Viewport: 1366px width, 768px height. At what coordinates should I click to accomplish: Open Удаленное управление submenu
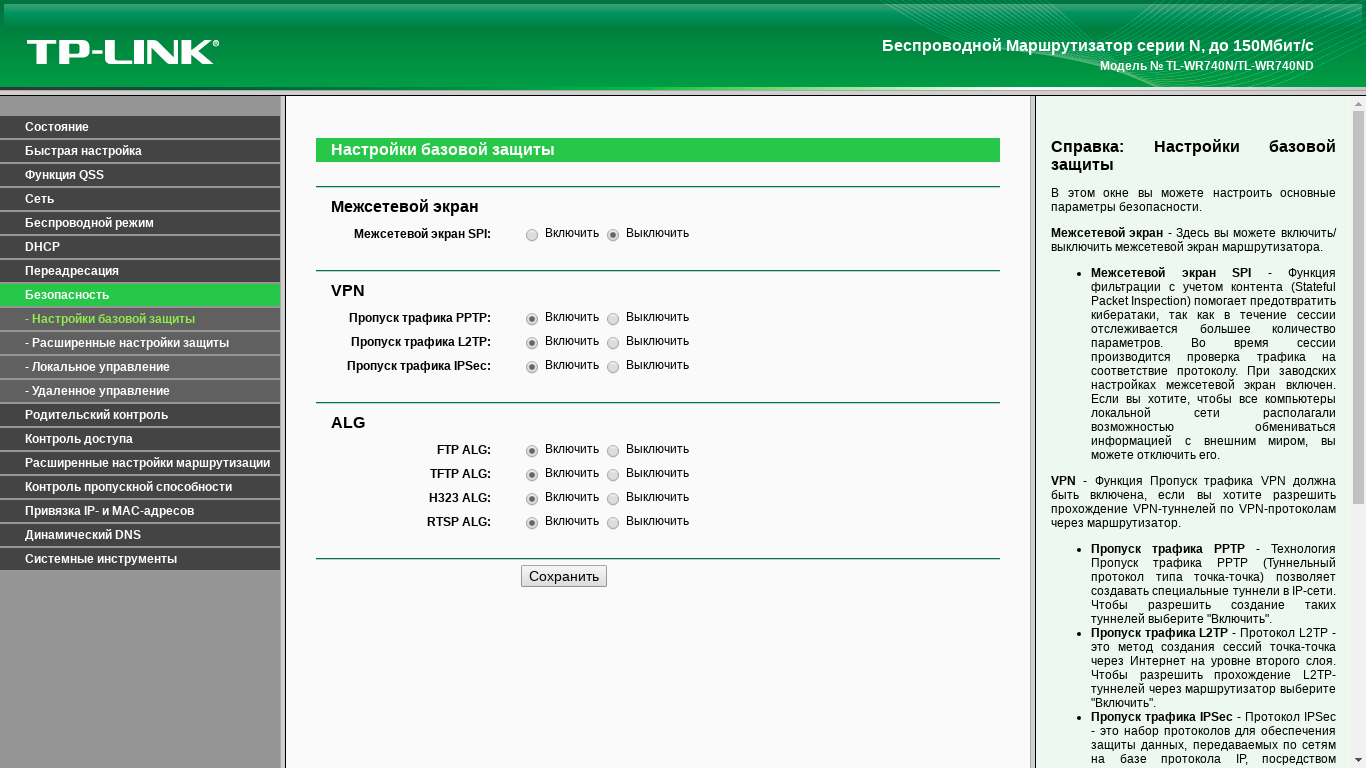(x=140, y=391)
